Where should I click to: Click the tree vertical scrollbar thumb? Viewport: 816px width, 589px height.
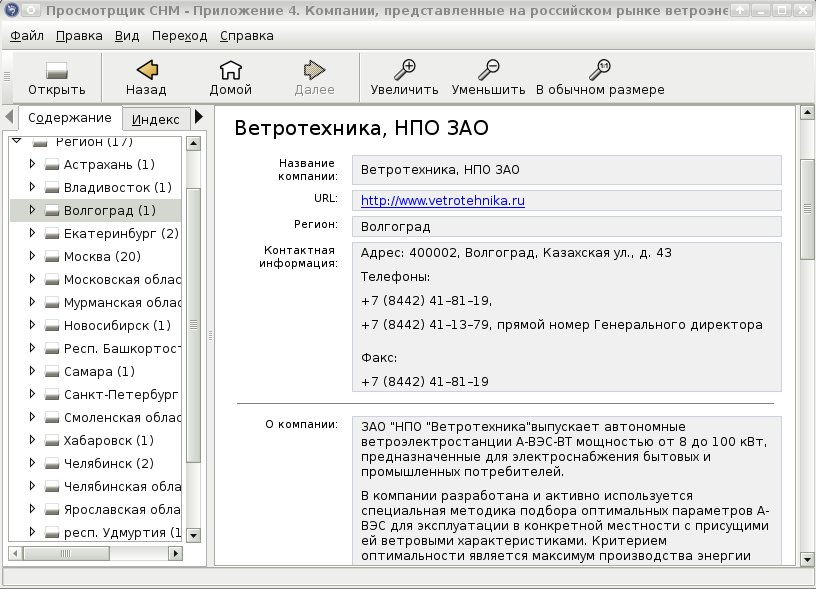click(193, 325)
